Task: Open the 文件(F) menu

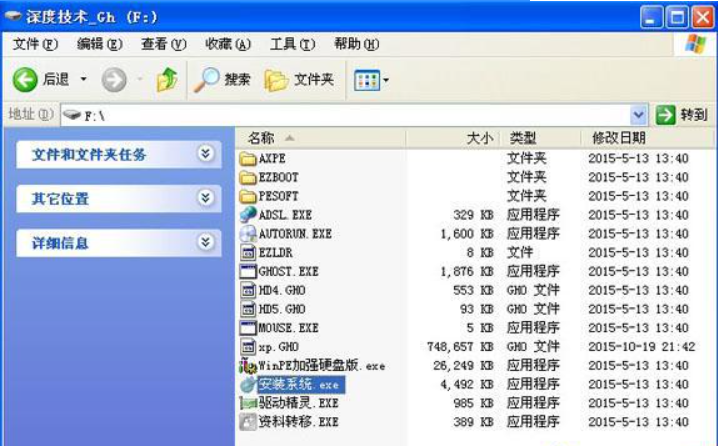Action: click(x=35, y=44)
